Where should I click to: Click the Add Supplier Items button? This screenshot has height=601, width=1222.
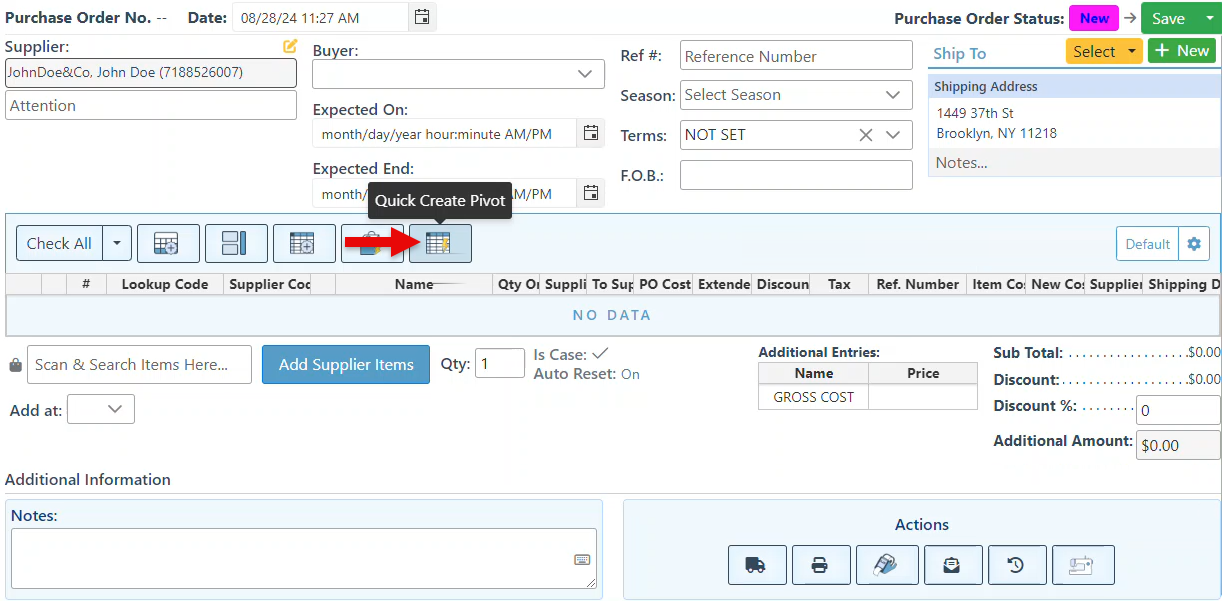click(x=346, y=365)
